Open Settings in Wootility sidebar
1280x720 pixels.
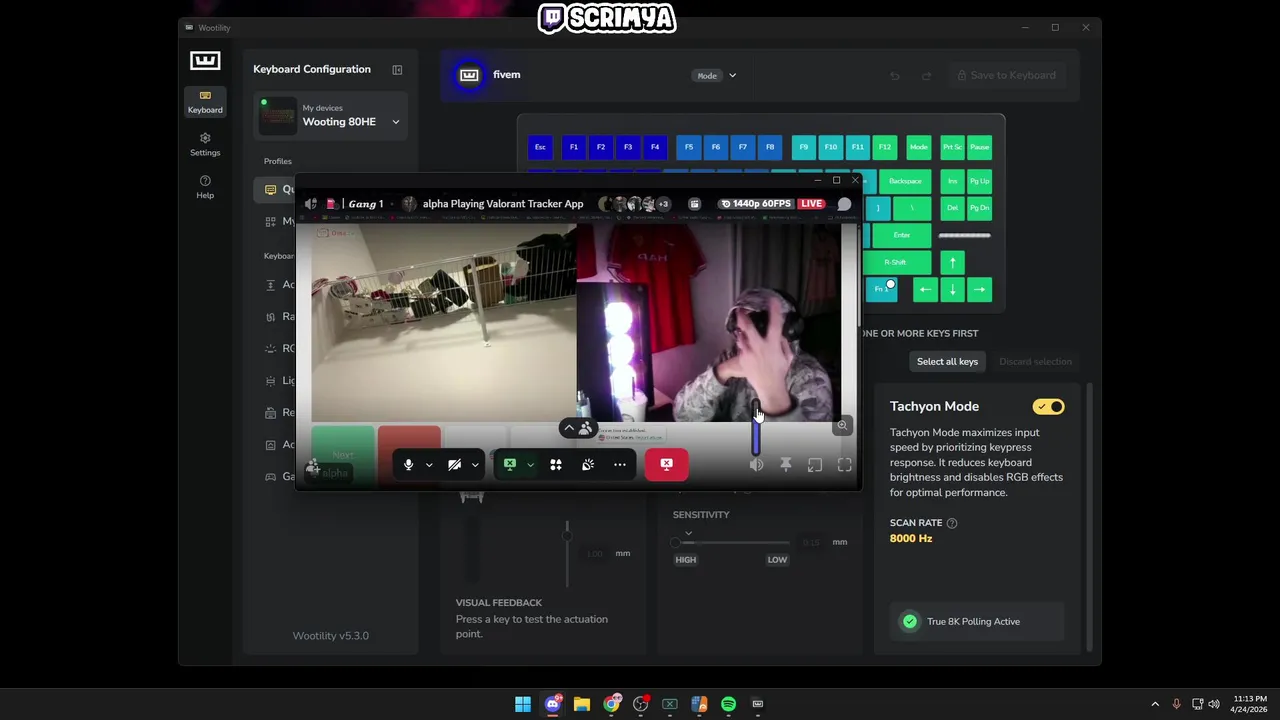point(205,144)
